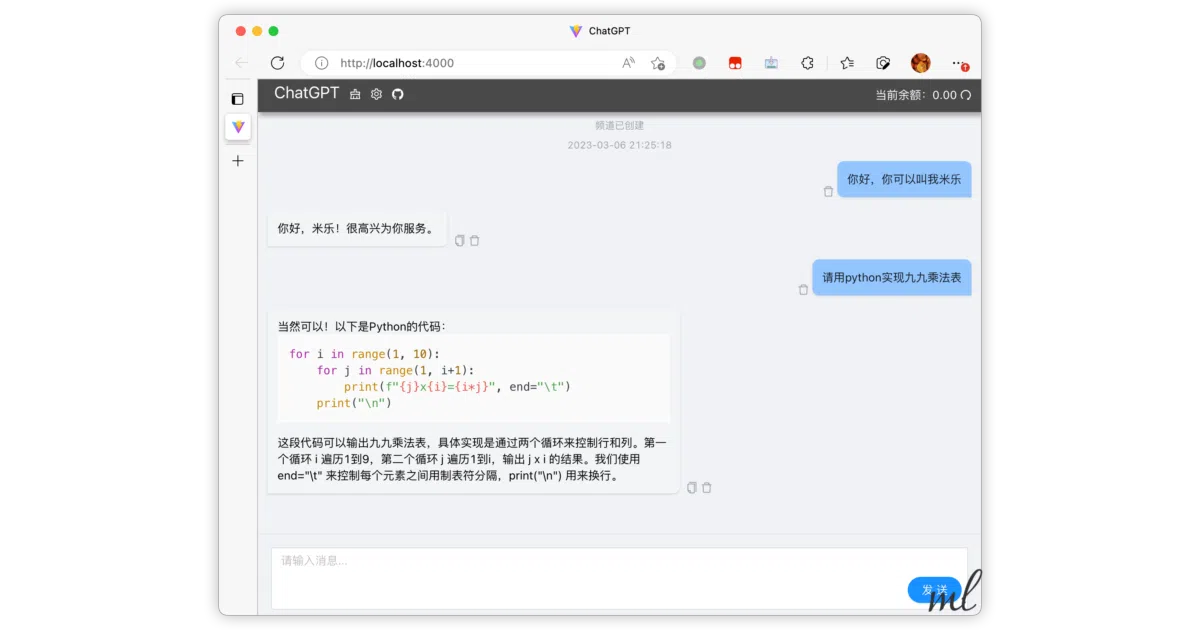Open the settings gear in ChatGPT header
The width and height of the screenshot is (1200, 630).
pos(376,94)
